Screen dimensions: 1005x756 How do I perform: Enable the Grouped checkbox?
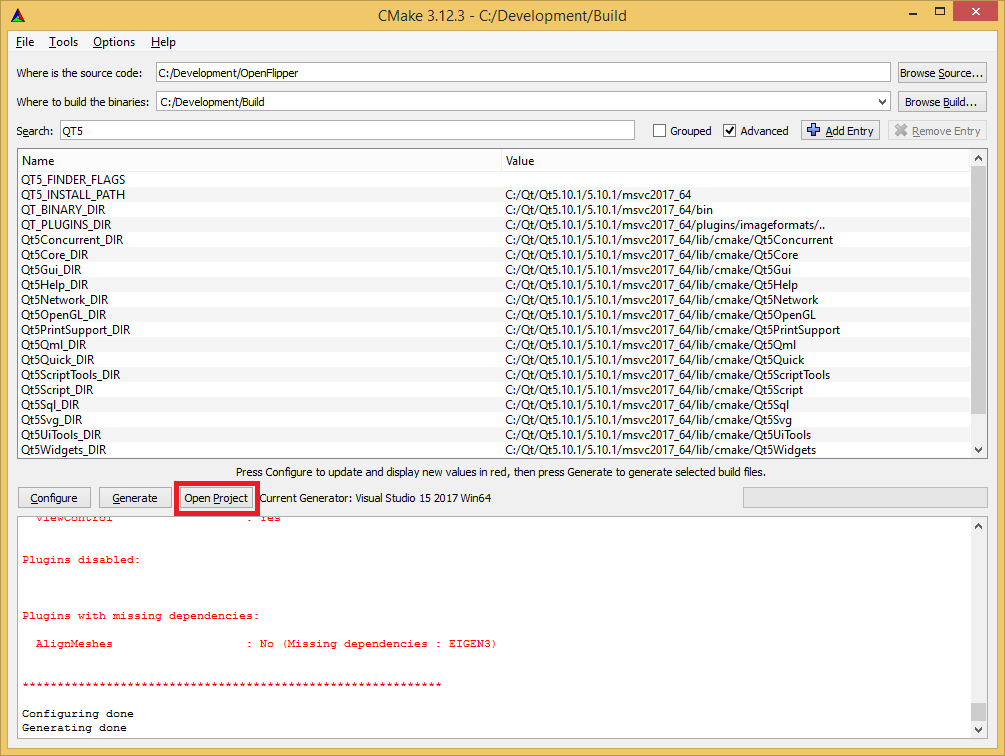(658, 130)
